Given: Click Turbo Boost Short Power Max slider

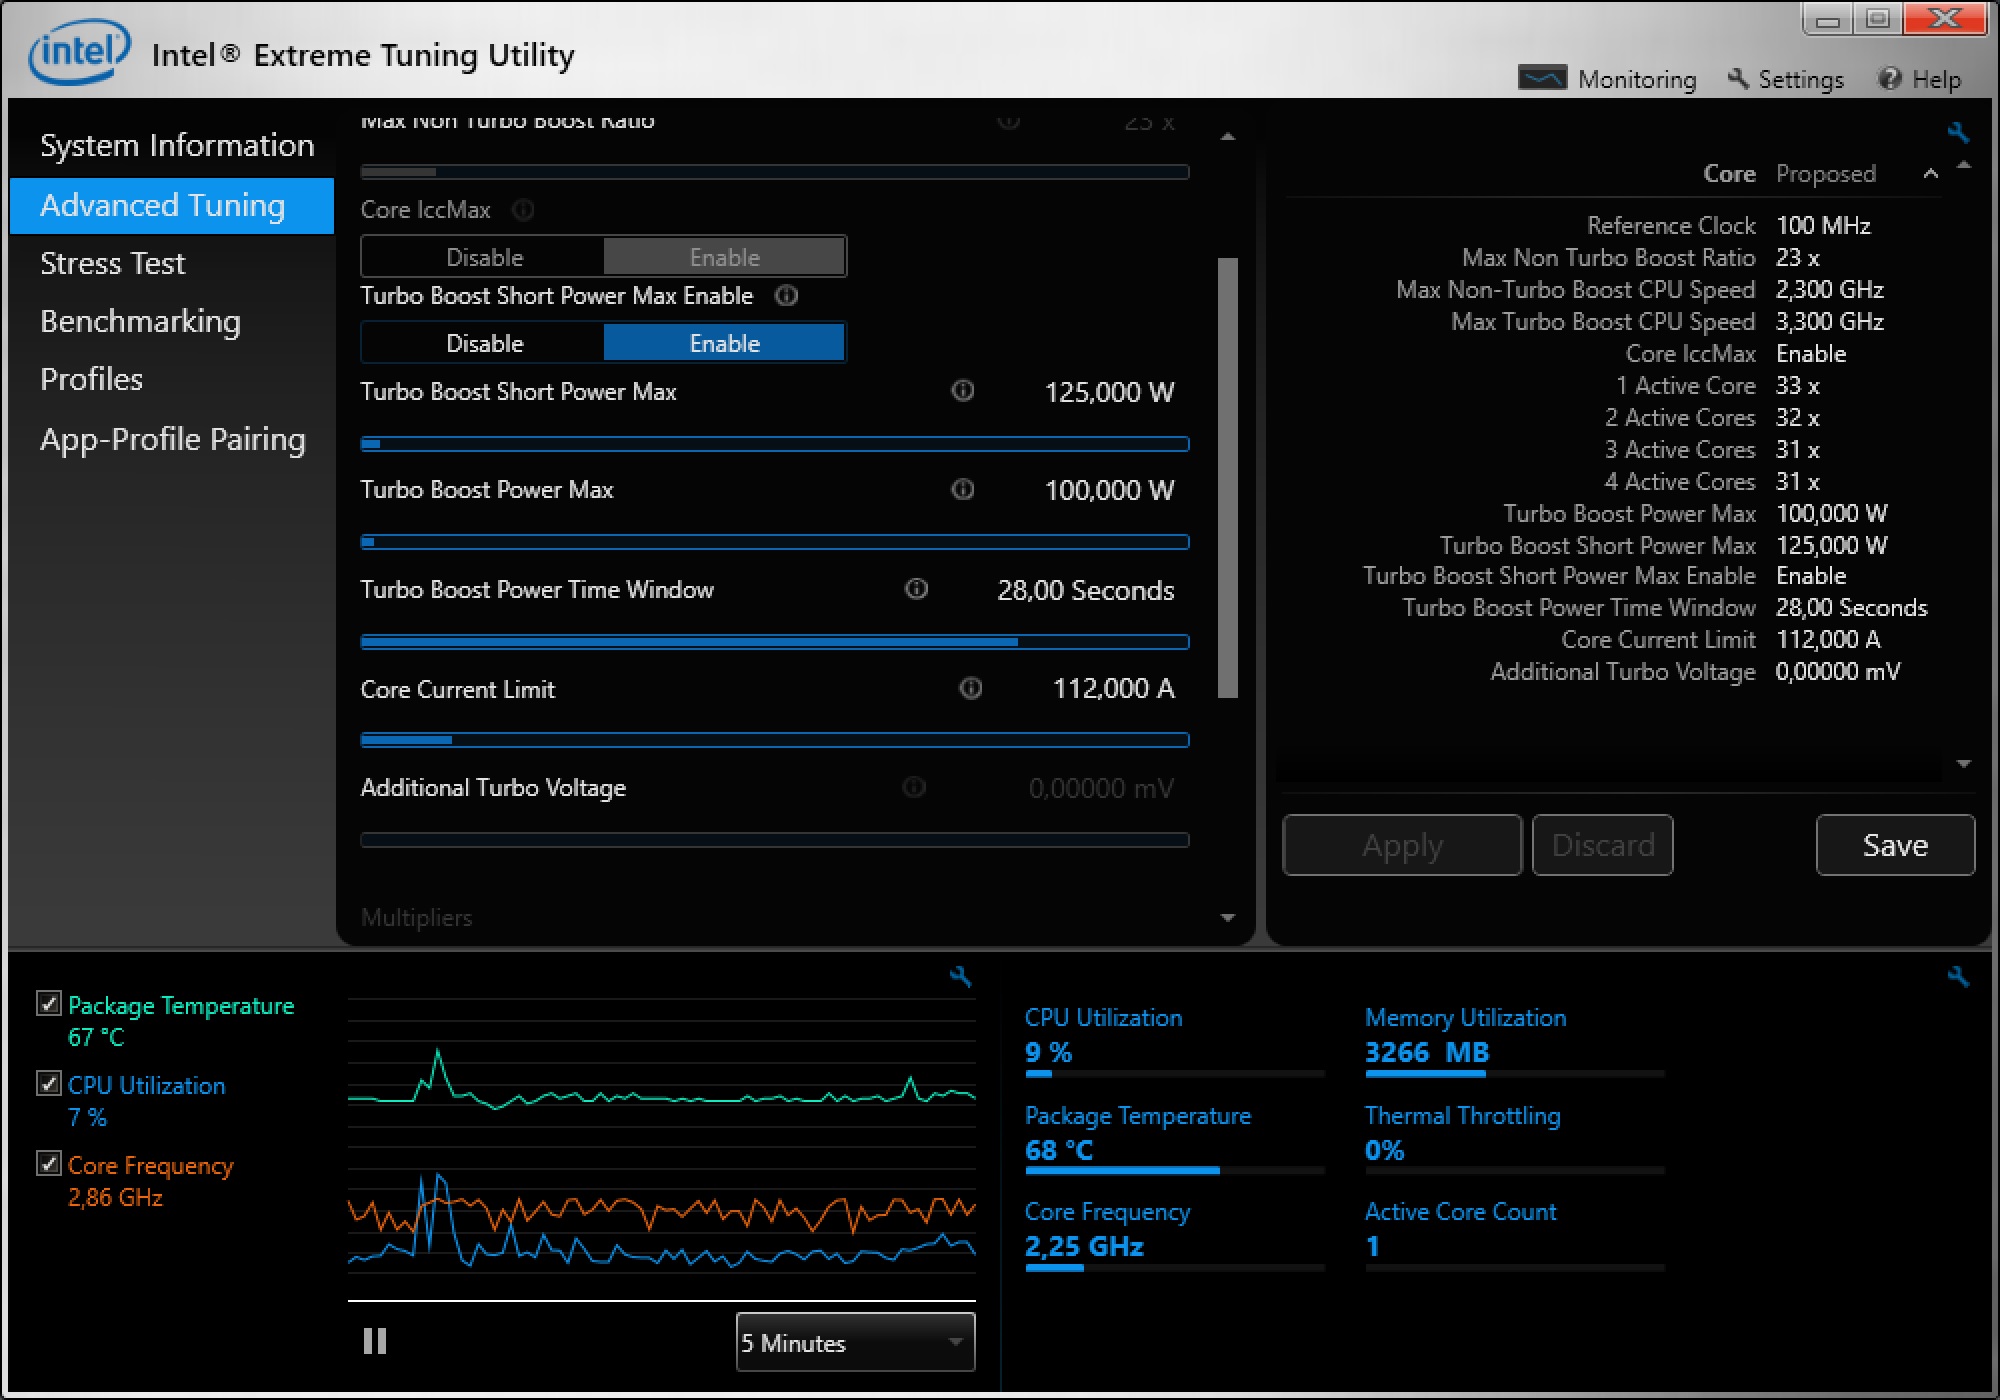Looking at the screenshot, I should pyautogui.click(x=775, y=444).
